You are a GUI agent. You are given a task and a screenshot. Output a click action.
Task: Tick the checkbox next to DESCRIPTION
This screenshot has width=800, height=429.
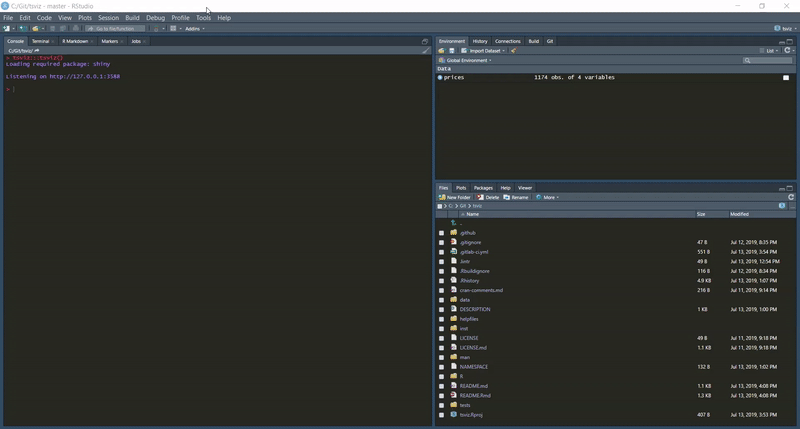tap(441, 309)
